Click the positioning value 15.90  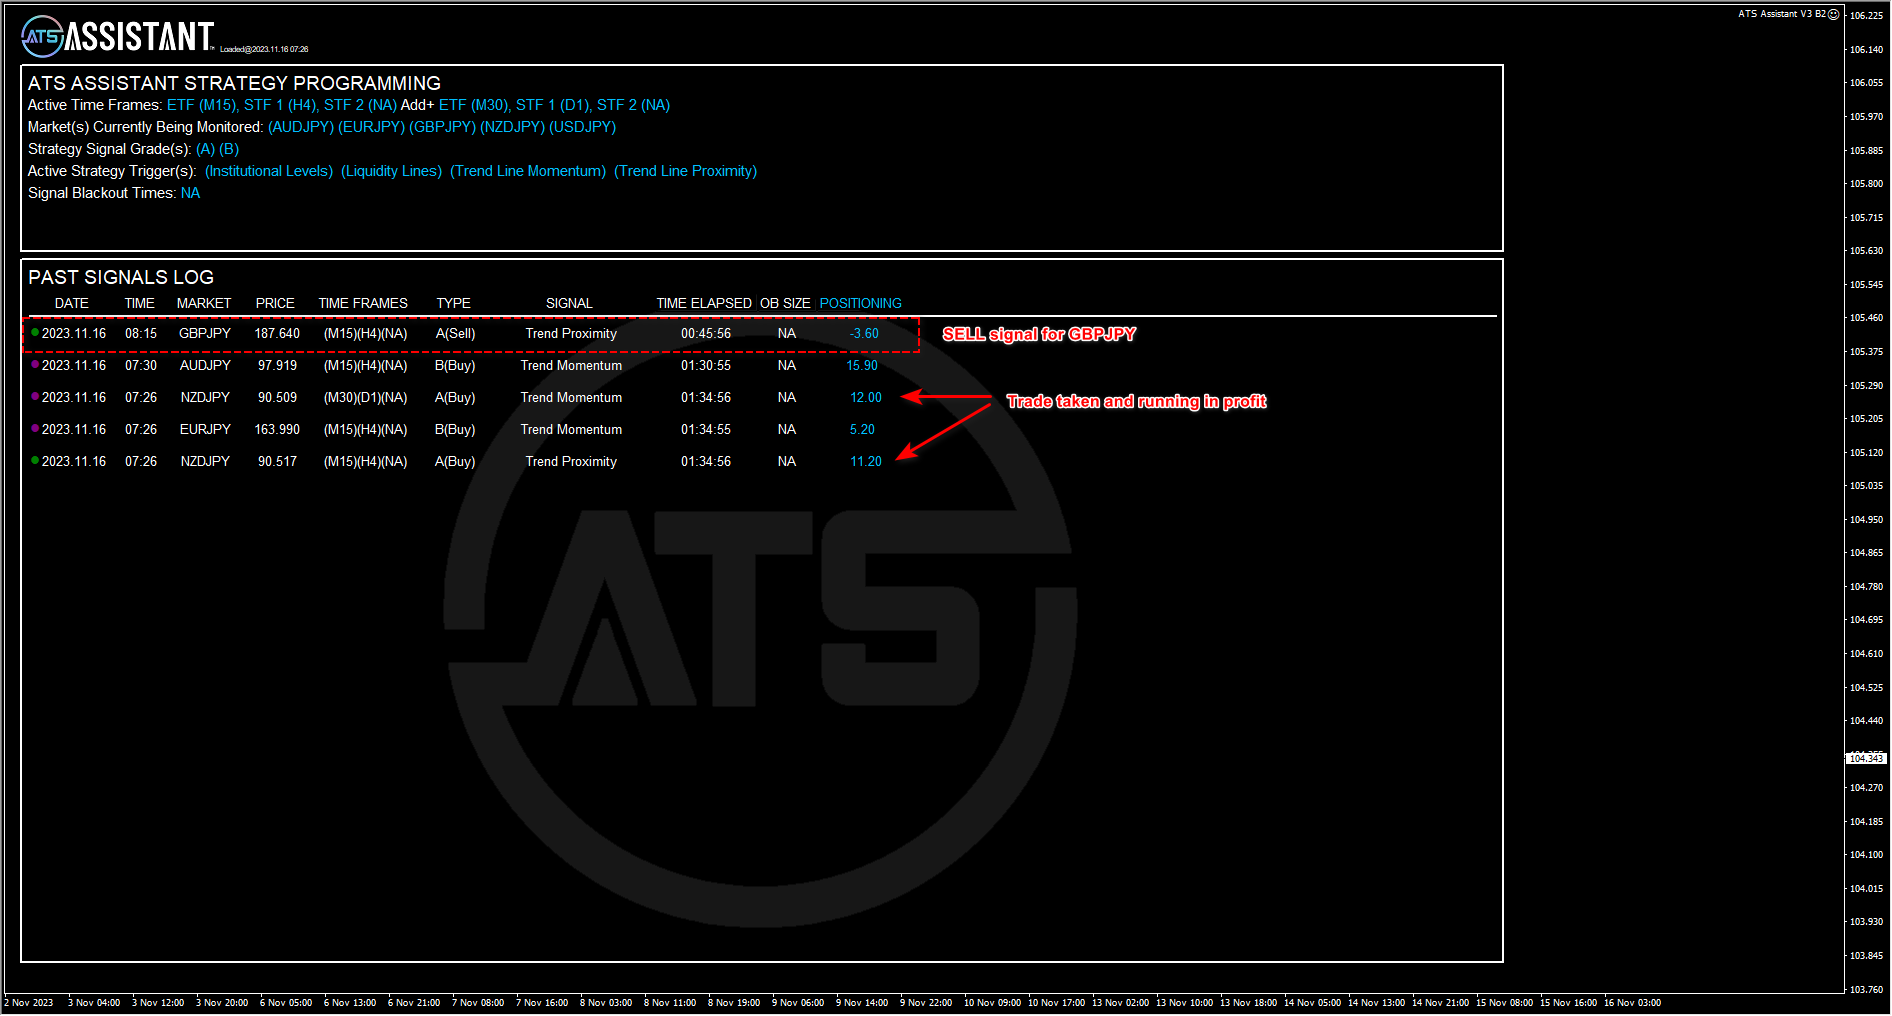click(x=862, y=365)
